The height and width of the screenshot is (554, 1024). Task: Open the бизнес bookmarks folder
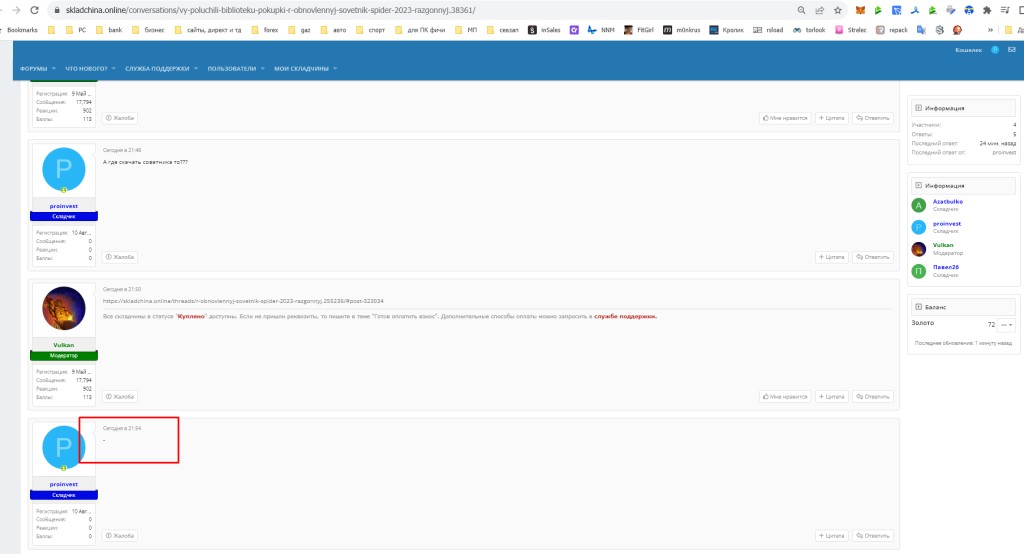coord(148,30)
